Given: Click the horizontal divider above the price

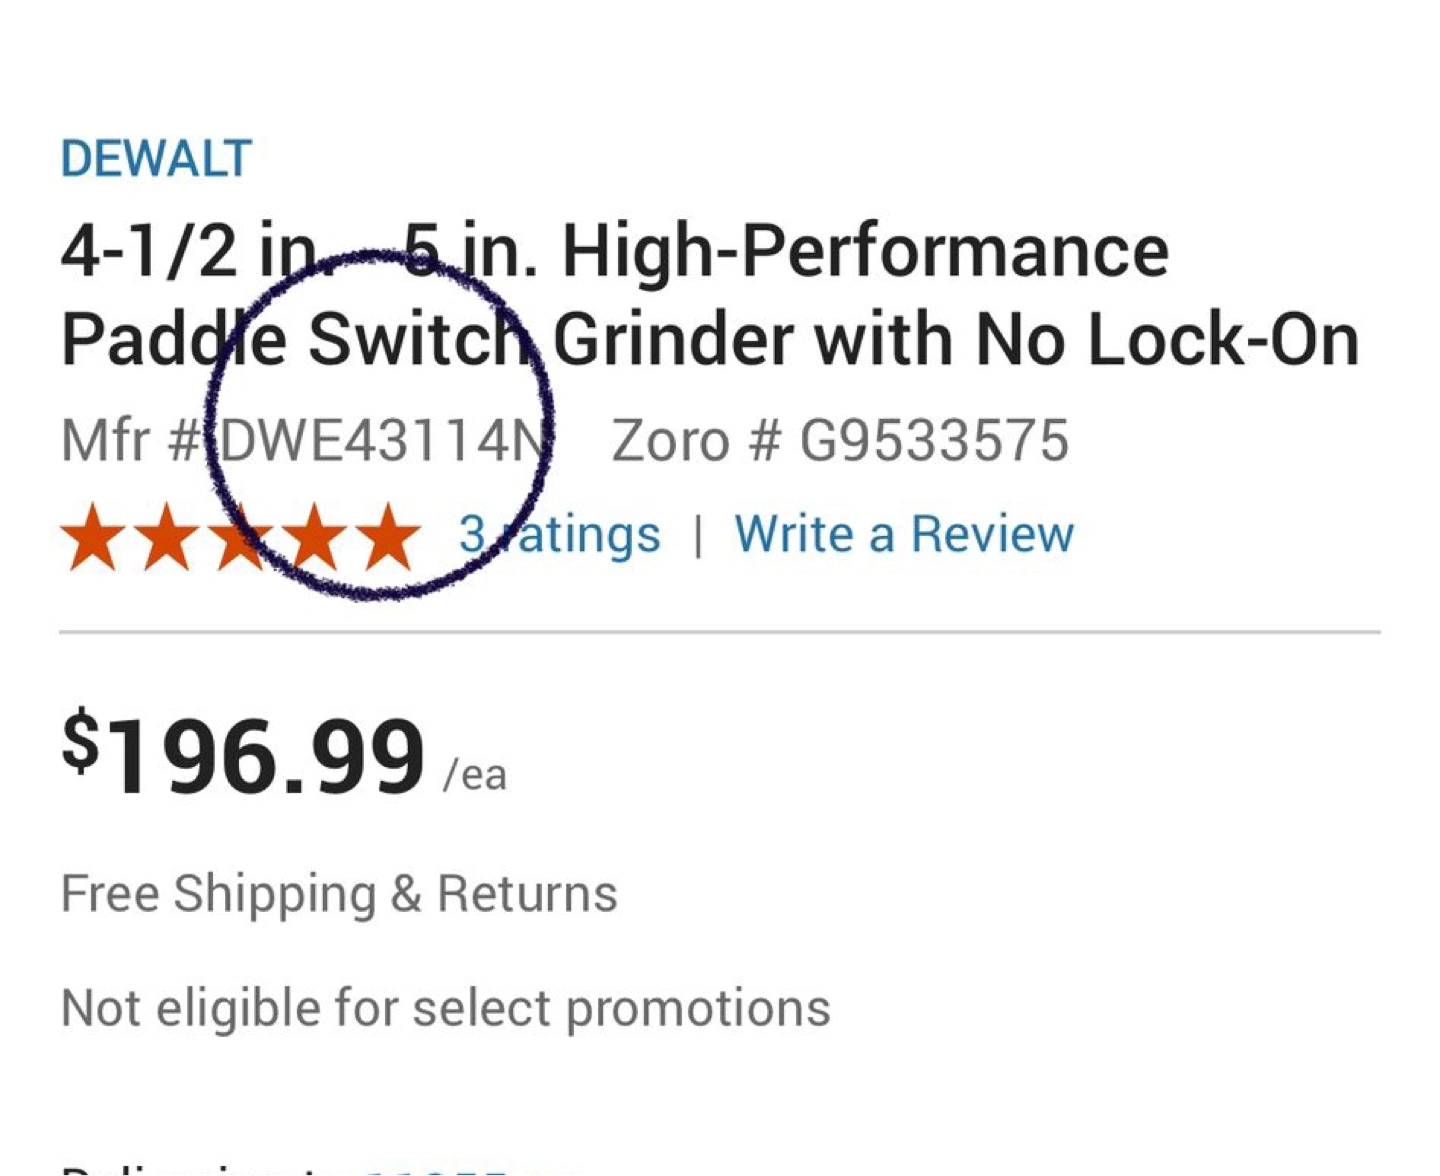Looking at the screenshot, I should pos(720,632).
